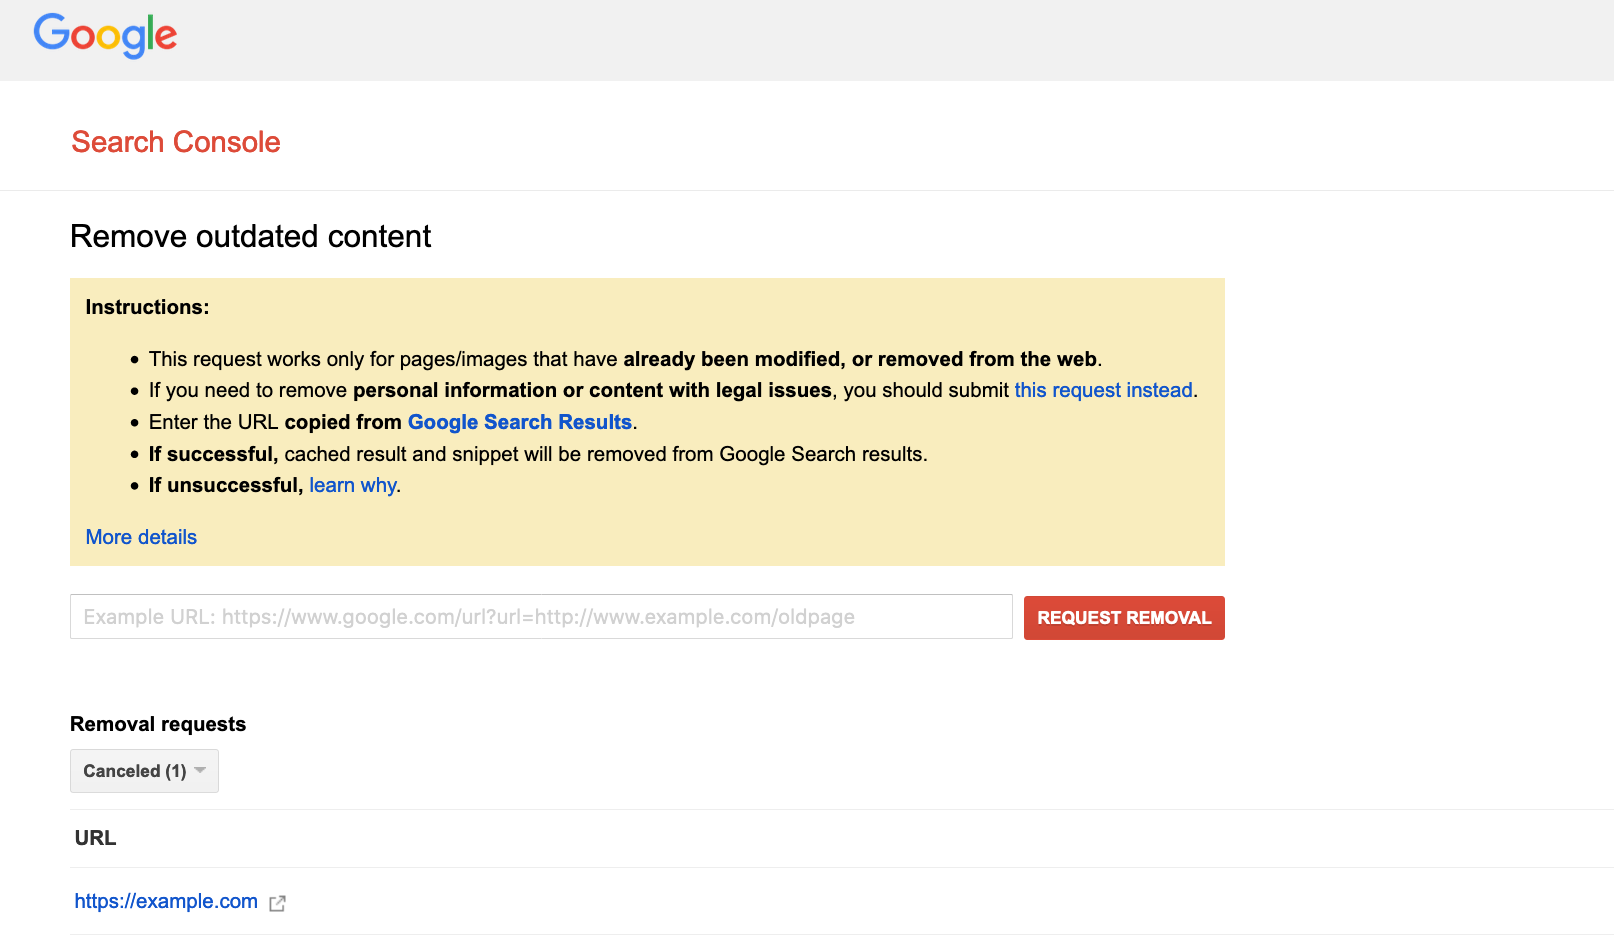The height and width of the screenshot is (940, 1614).
Task: Expand the Canceled (1) dropdown
Action: (144, 771)
